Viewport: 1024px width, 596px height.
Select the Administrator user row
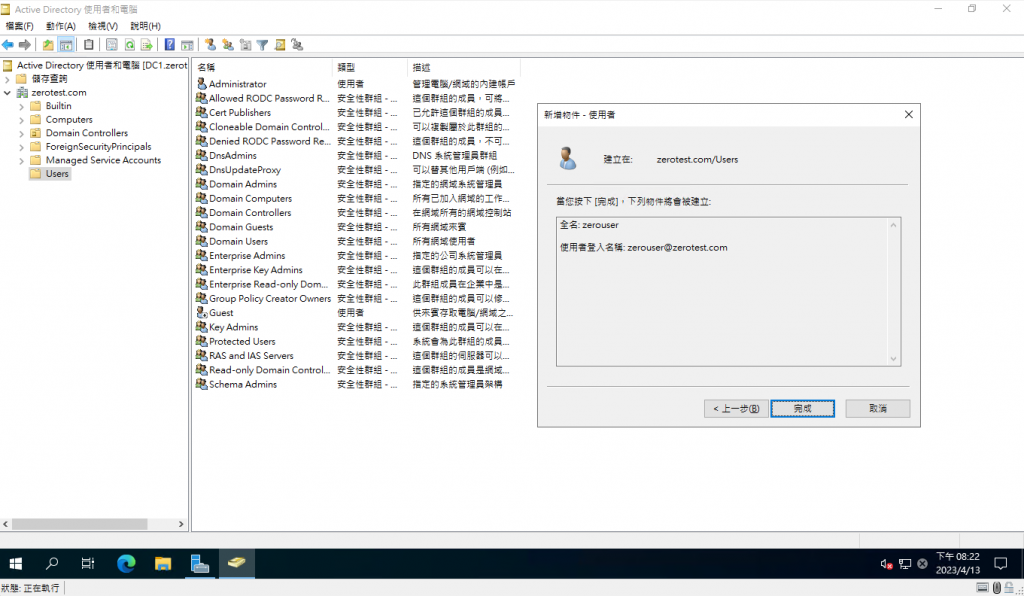click(x=356, y=84)
